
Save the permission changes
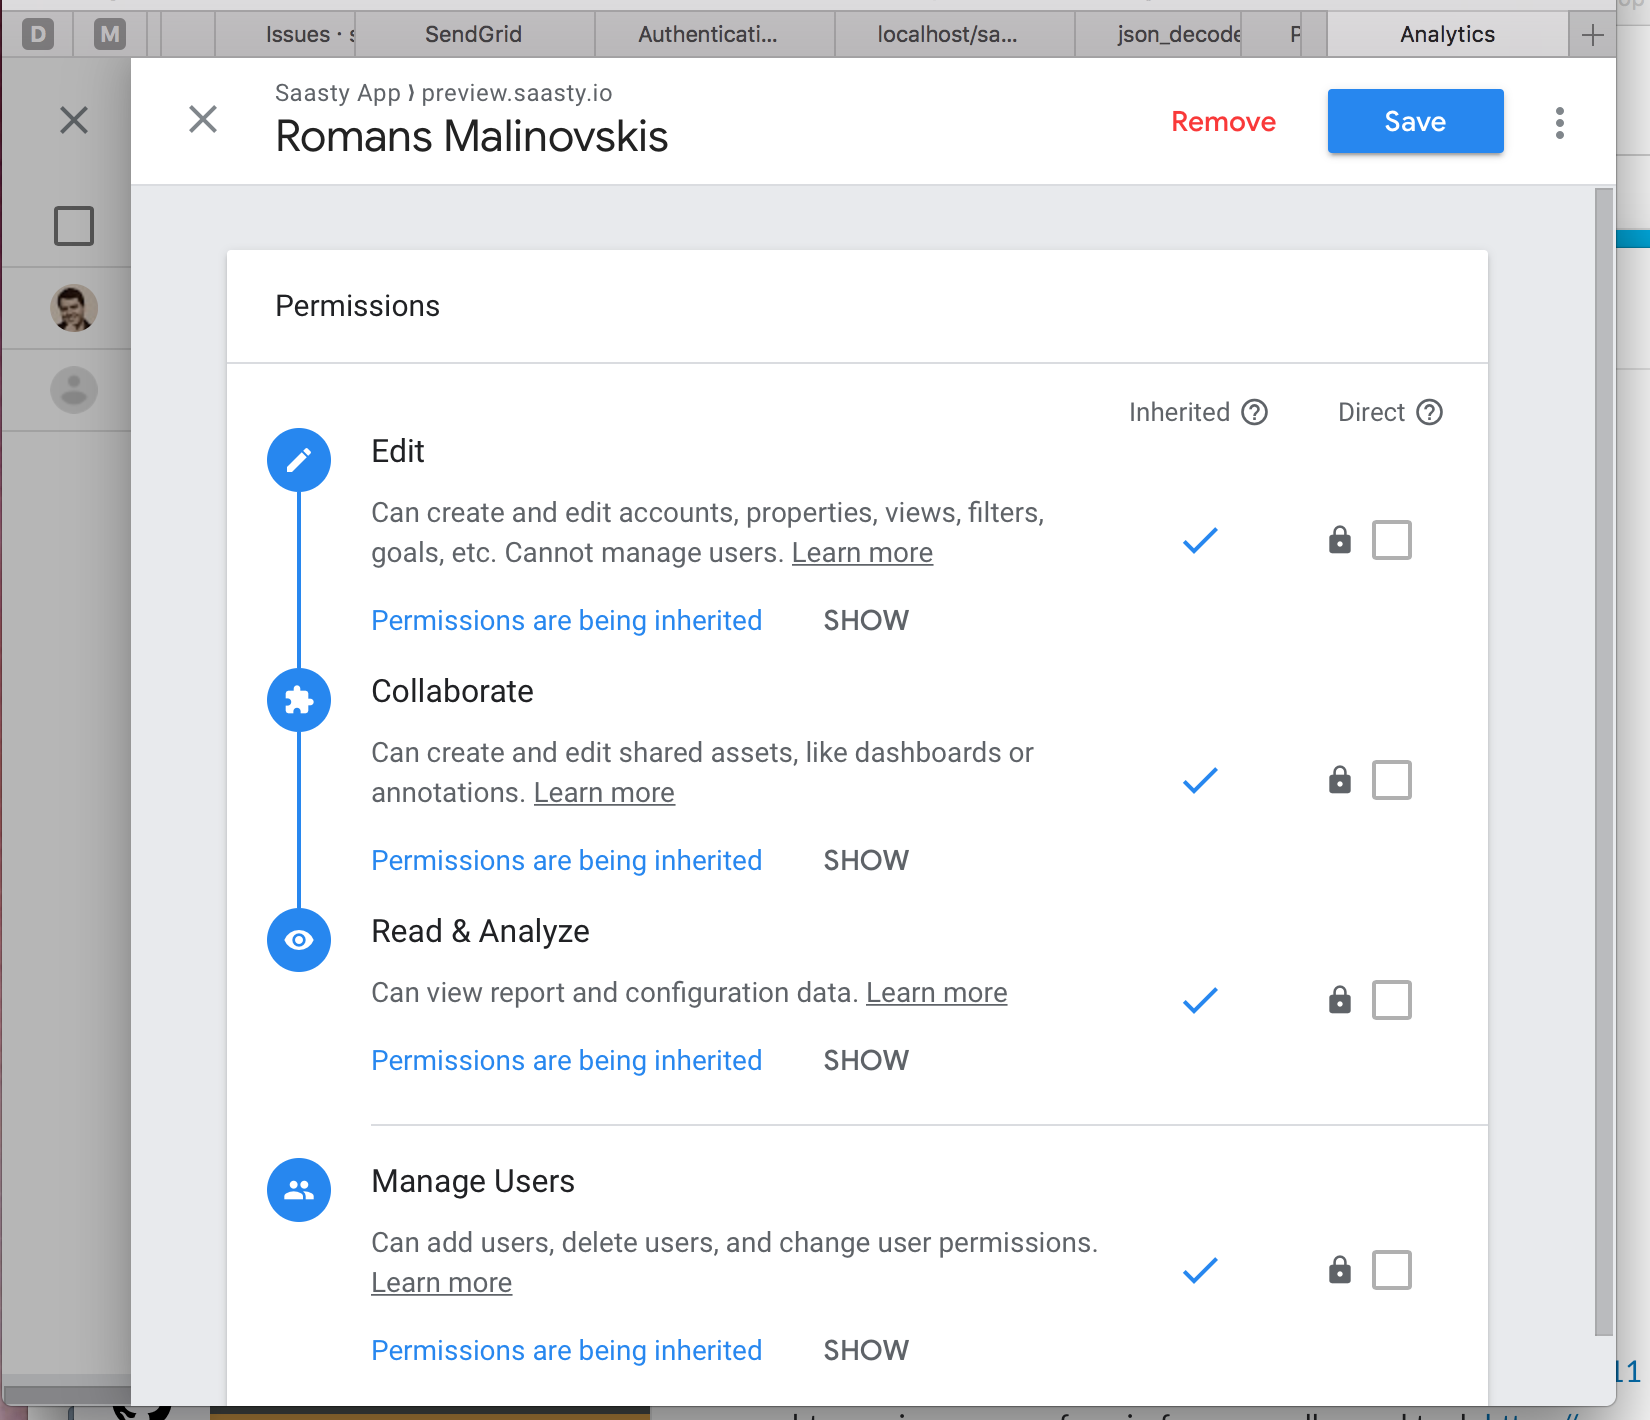1415,121
